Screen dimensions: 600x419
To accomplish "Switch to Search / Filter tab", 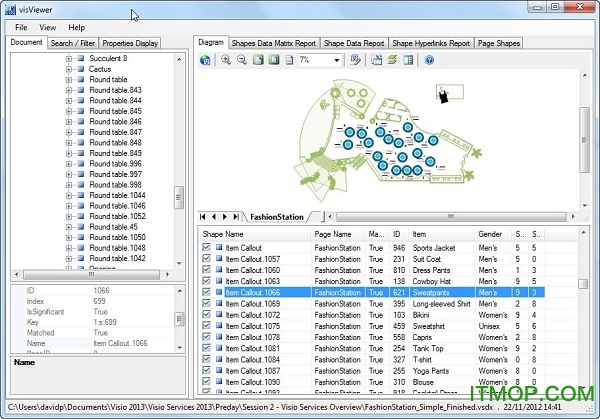I will coord(73,43).
